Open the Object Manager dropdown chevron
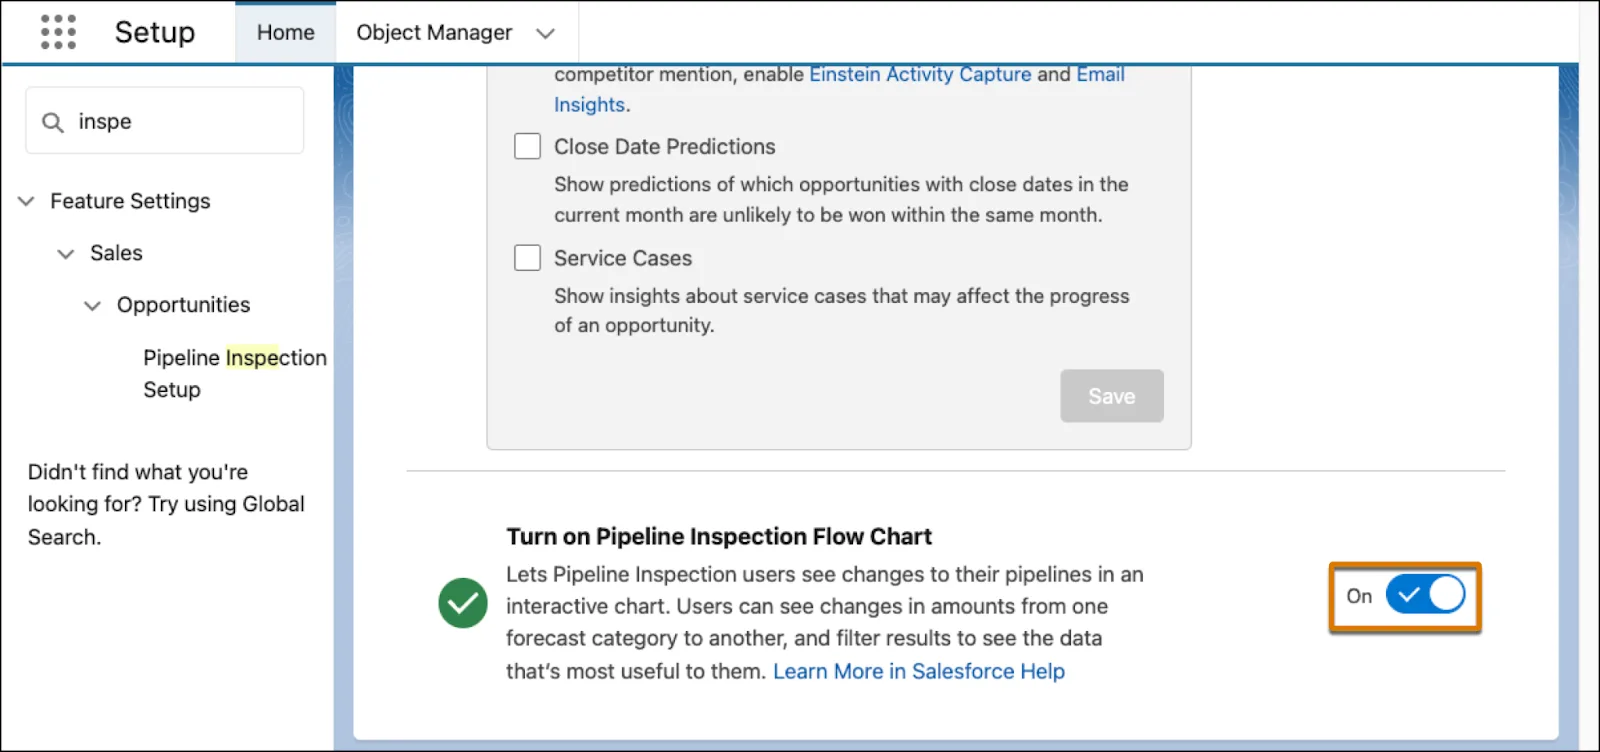Screen dimensions: 1600x752 (545, 33)
